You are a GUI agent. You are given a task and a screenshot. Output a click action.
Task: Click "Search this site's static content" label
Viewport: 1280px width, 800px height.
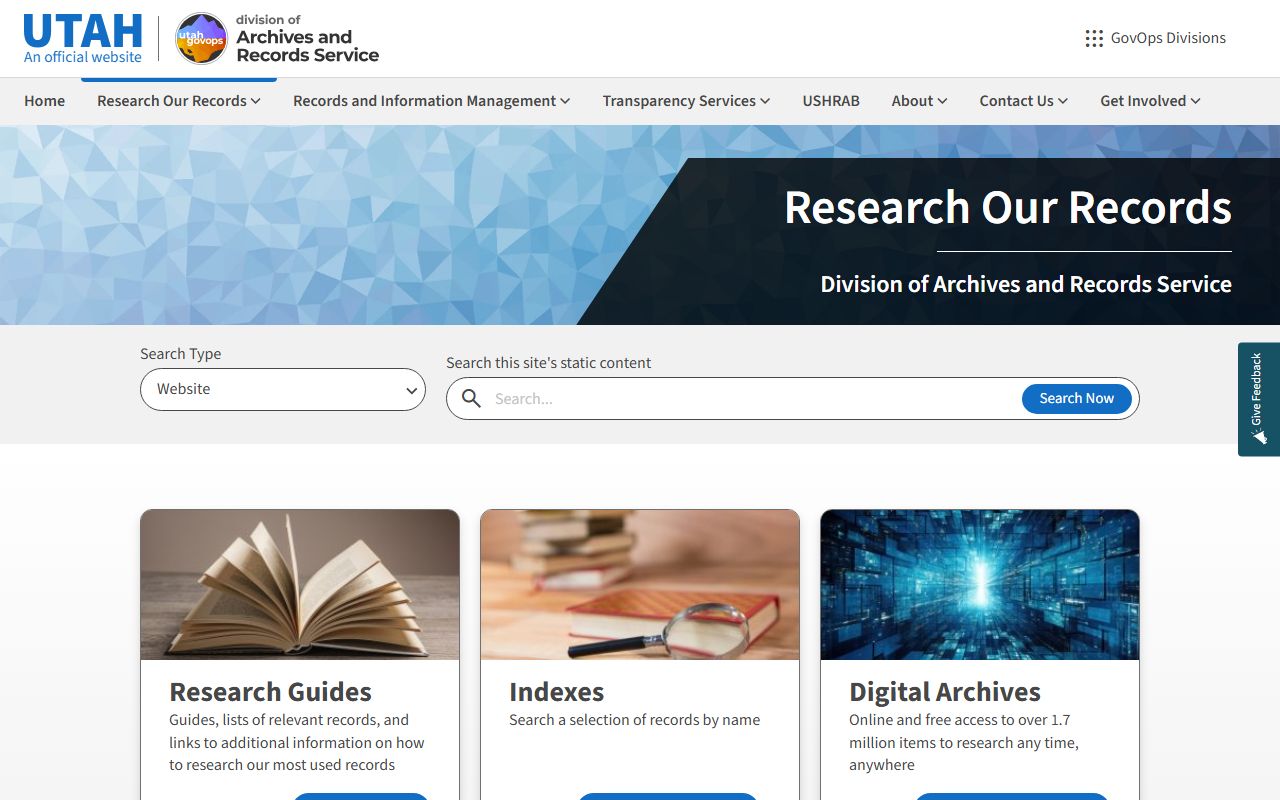click(x=548, y=363)
